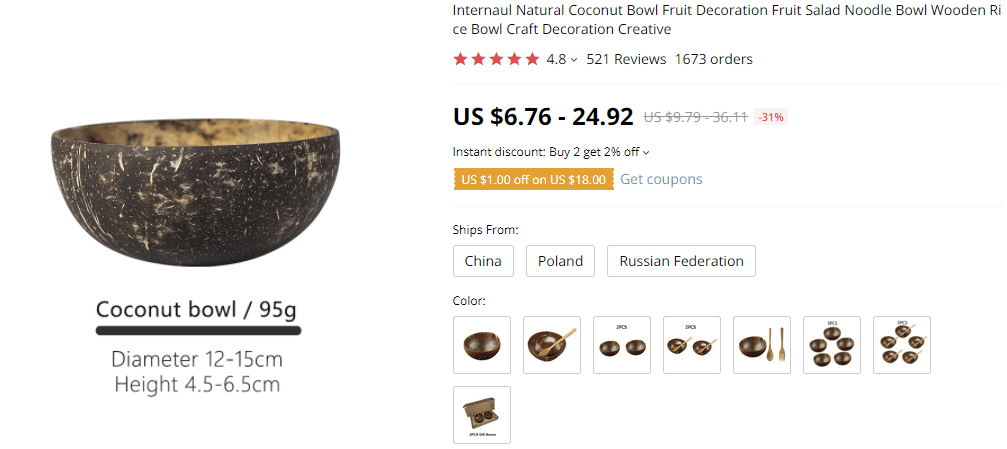
Task: Select the 5PCS bowls without spoons variant
Action: [831, 345]
